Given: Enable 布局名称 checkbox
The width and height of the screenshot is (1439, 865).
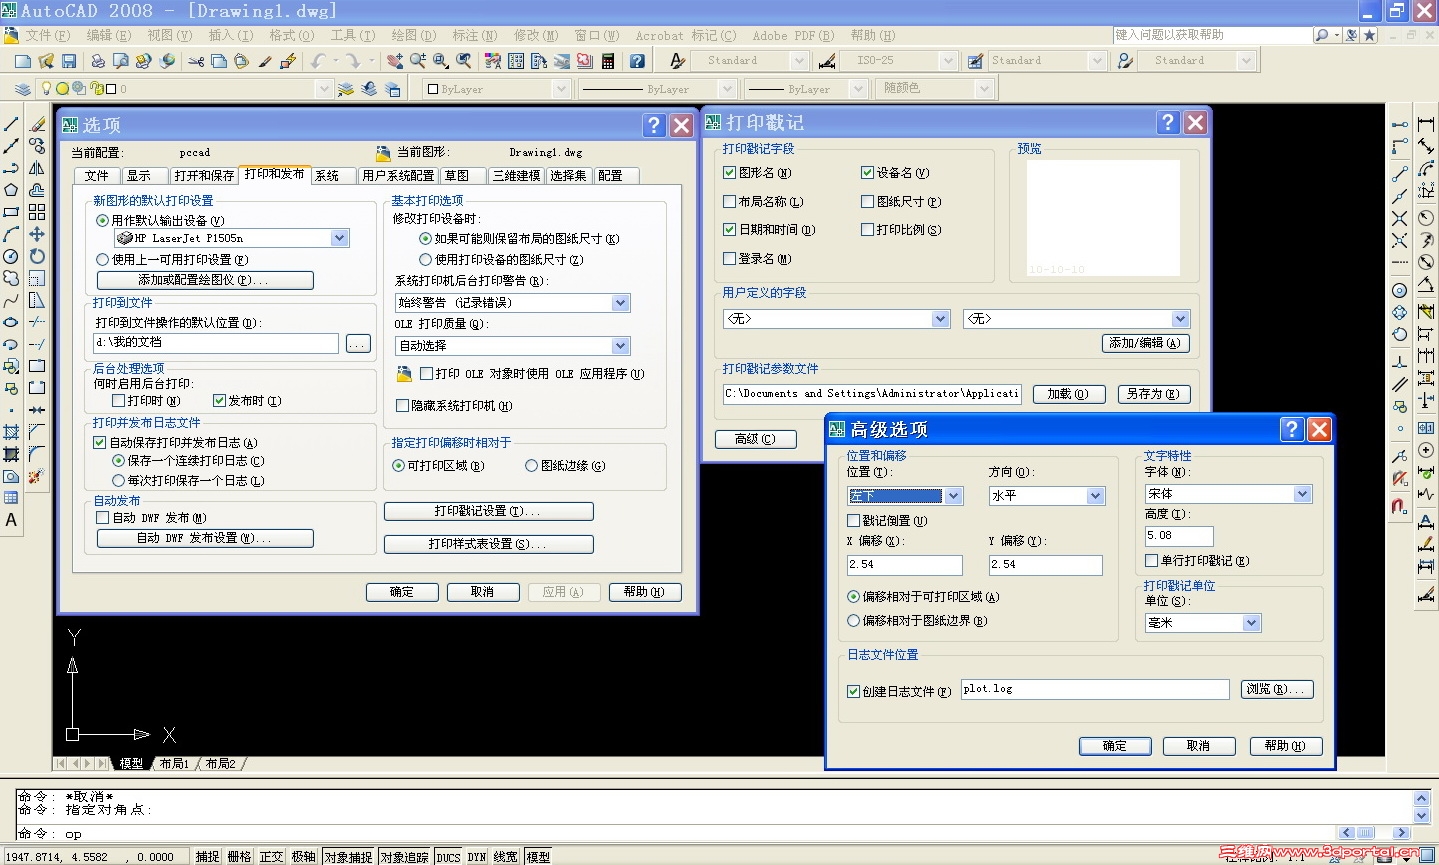Looking at the screenshot, I should [730, 202].
